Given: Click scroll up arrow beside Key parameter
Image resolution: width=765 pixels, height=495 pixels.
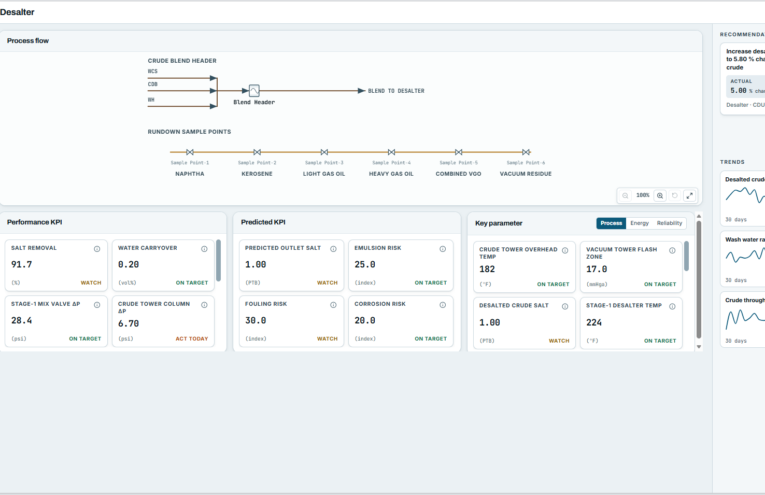Looking at the screenshot, I should pyautogui.click(x=699, y=216).
